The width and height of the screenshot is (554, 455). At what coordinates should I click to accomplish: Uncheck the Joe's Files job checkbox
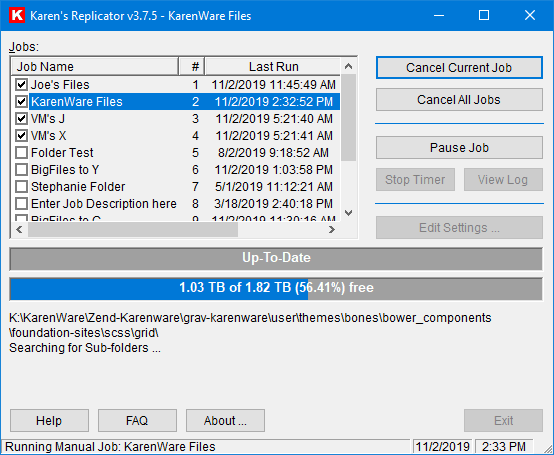[22, 85]
